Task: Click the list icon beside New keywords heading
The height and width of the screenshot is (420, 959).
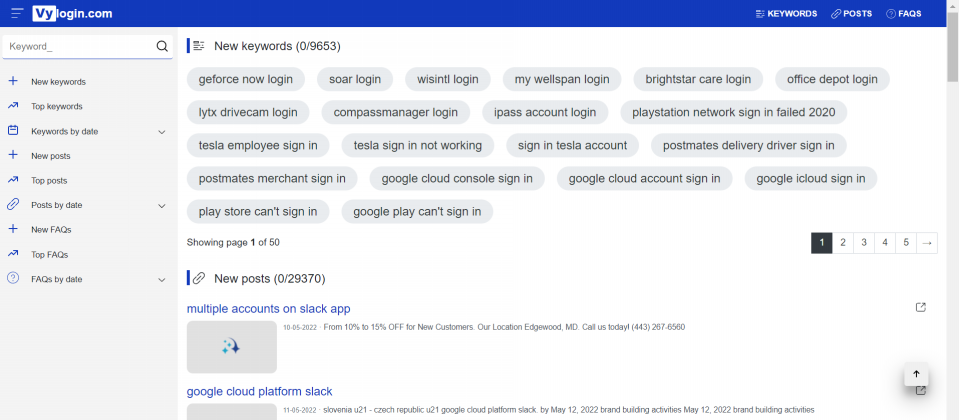Action: 199,46
